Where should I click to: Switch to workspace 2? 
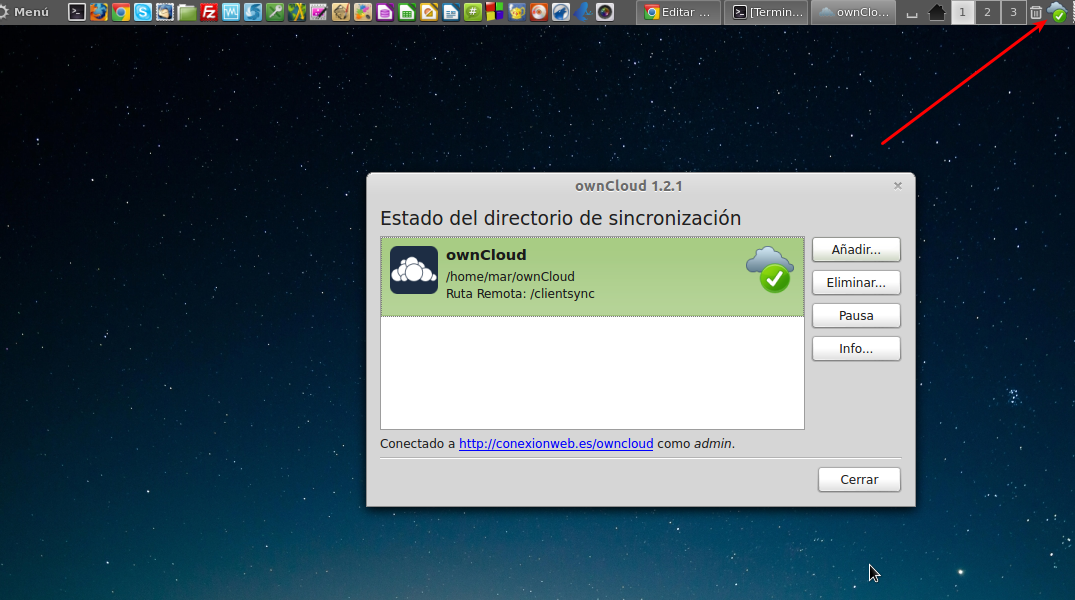click(x=986, y=12)
